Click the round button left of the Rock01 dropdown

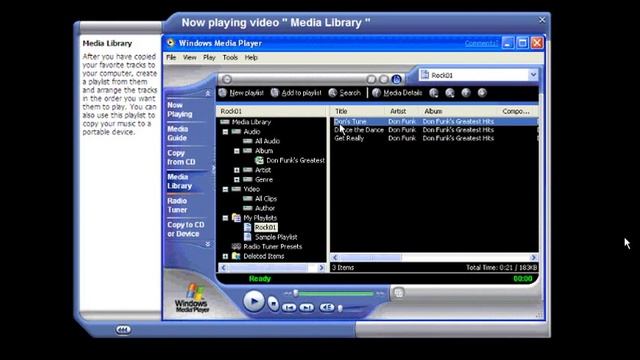[396, 79]
